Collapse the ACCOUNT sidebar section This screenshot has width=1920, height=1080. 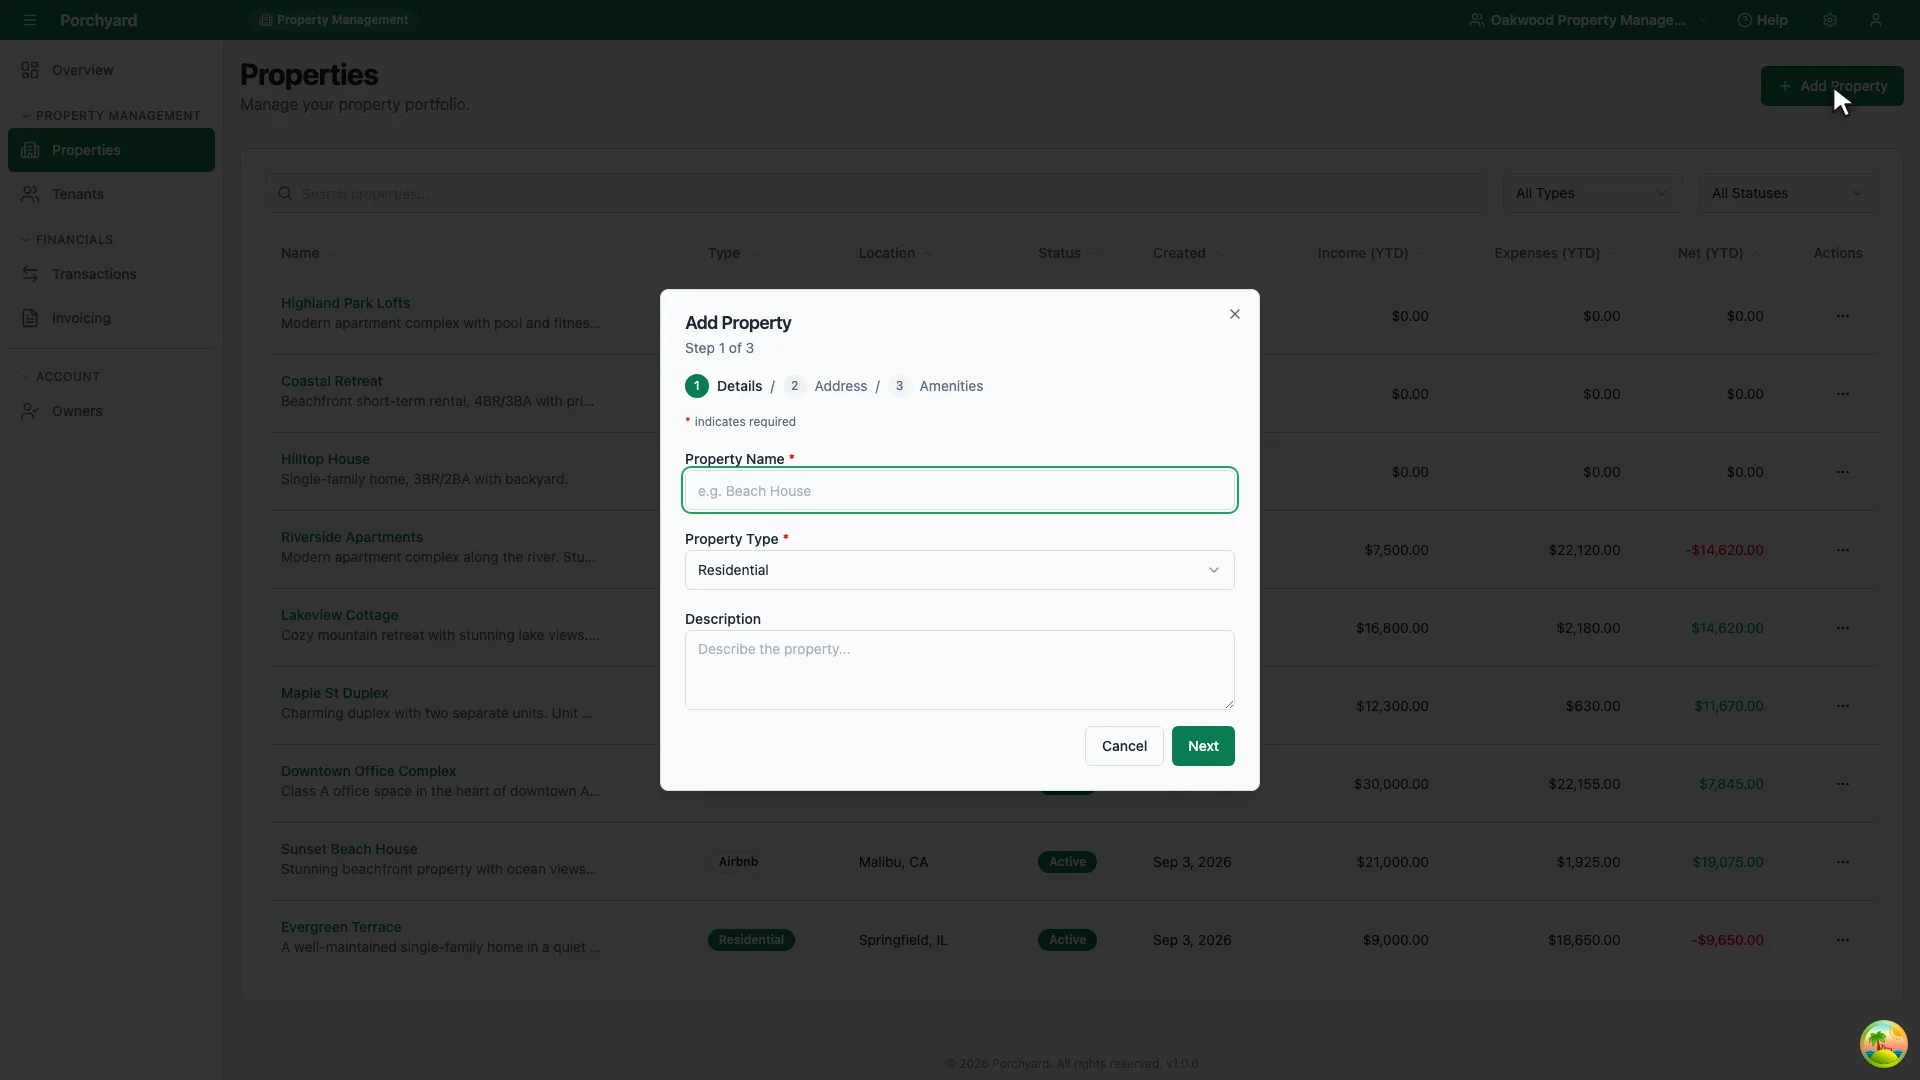60,377
